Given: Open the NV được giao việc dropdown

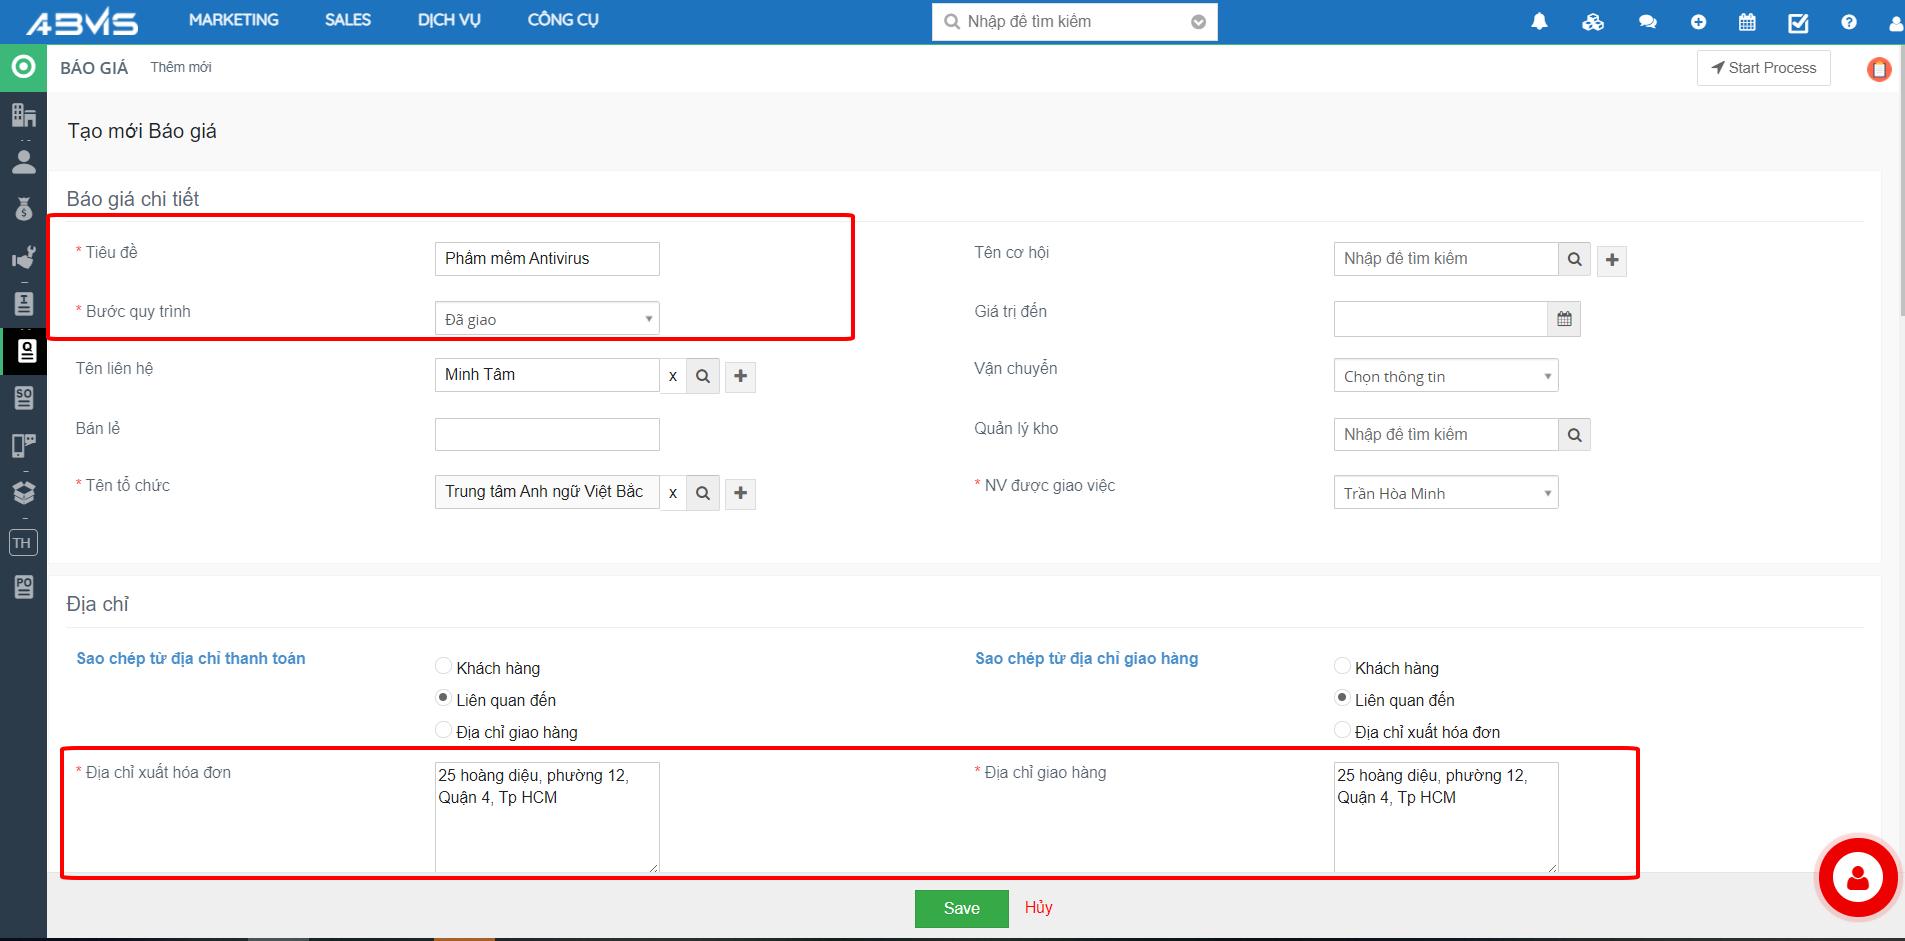Looking at the screenshot, I should (1445, 493).
